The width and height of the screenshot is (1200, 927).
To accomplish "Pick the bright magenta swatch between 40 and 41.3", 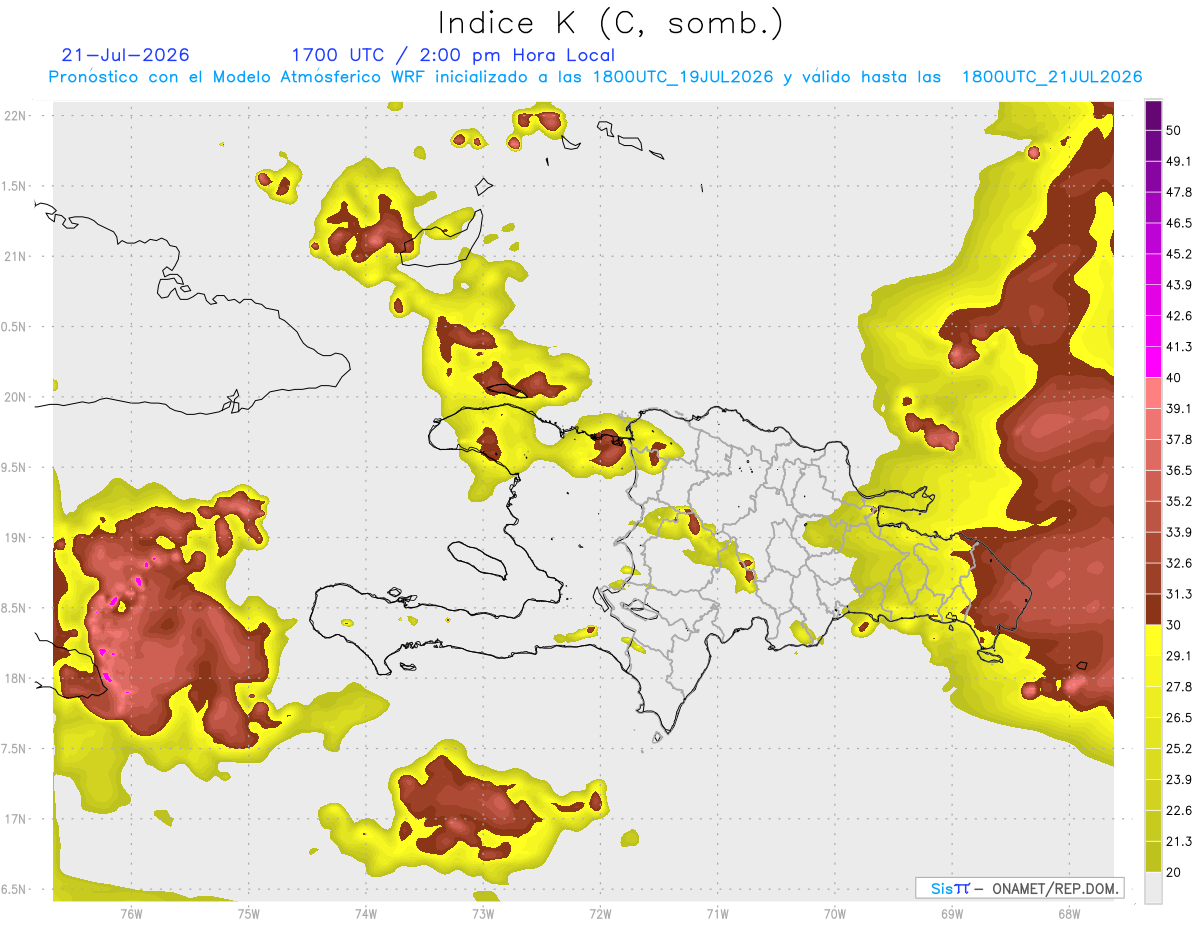I will [x=1153, y=362].
